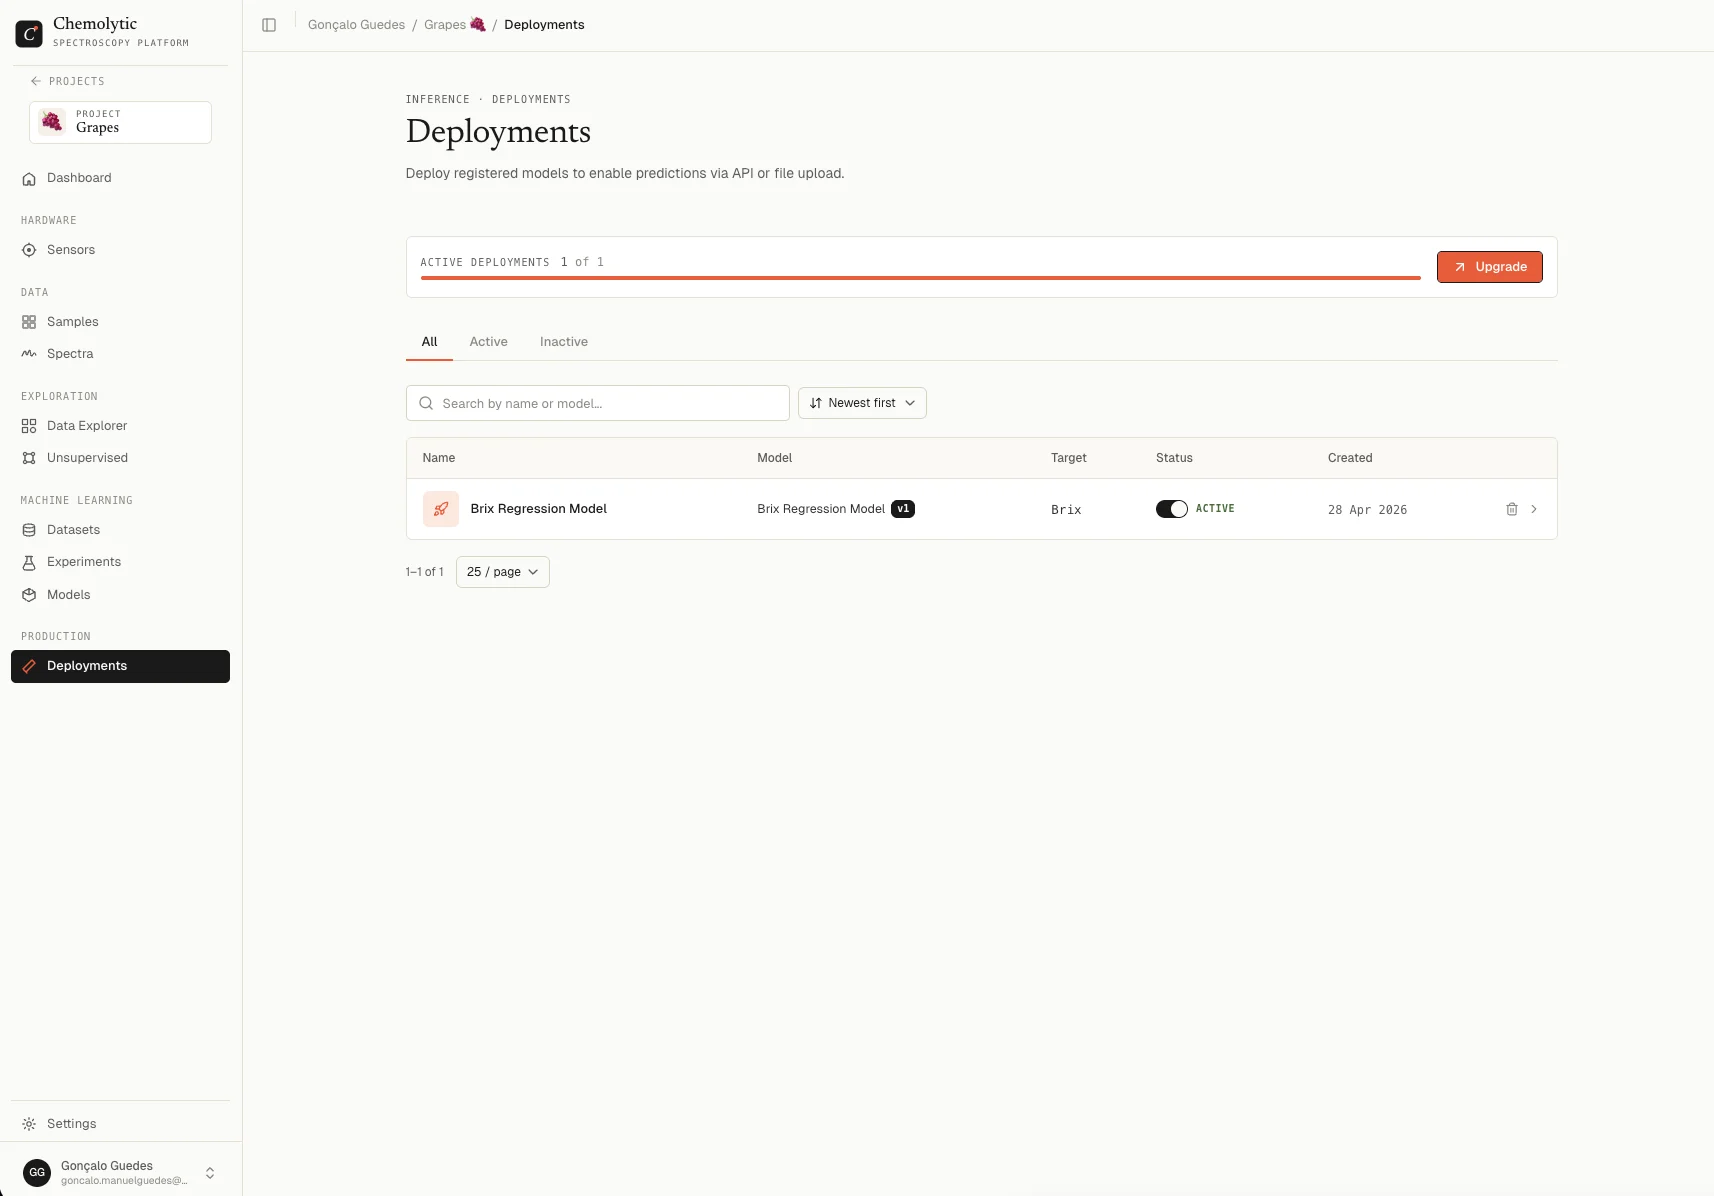Toggle the sidebar panel icon
The height and width of the screenshot is (1196, 1714).
click(x=269, y=25)
